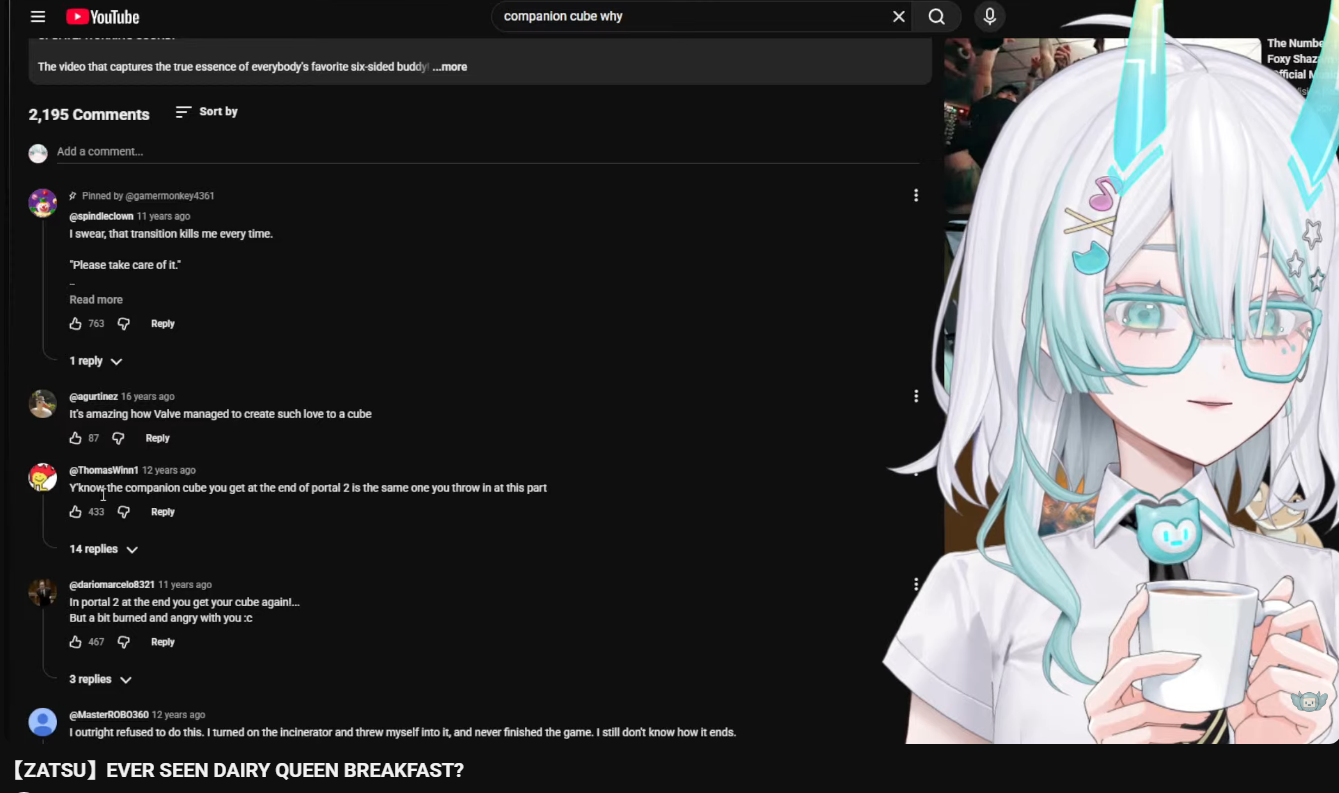This screenshot has height=793, width=1339.
Task: Click the comment 'It's amazing how Valve managed...'
Action: coord(220,414)
